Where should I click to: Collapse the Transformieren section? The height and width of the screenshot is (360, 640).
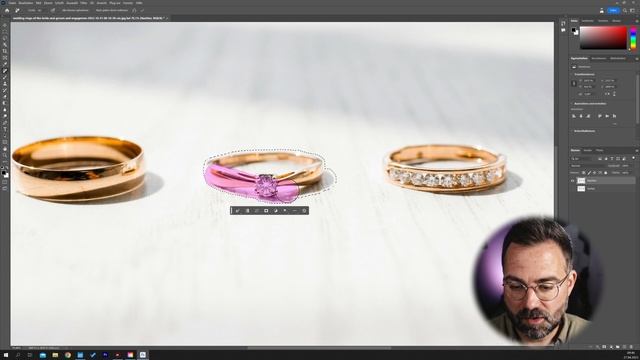click(571, 74)
